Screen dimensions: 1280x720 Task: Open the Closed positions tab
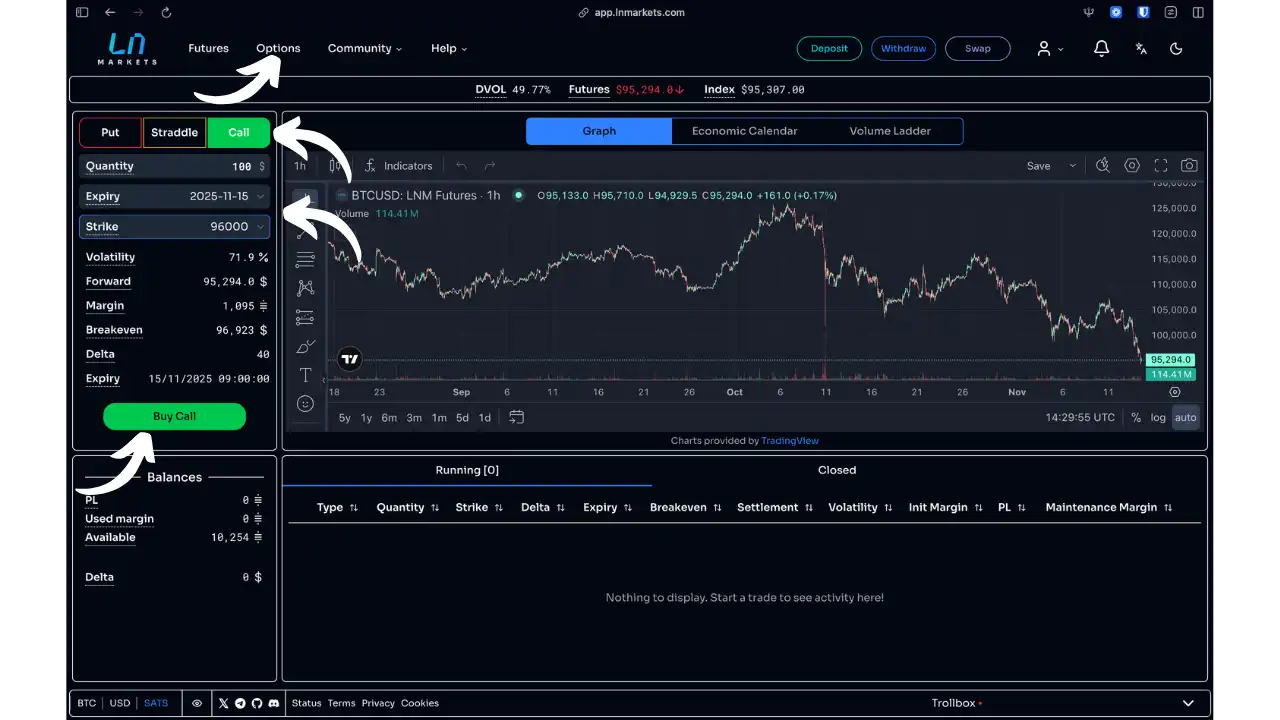[836, 470]
